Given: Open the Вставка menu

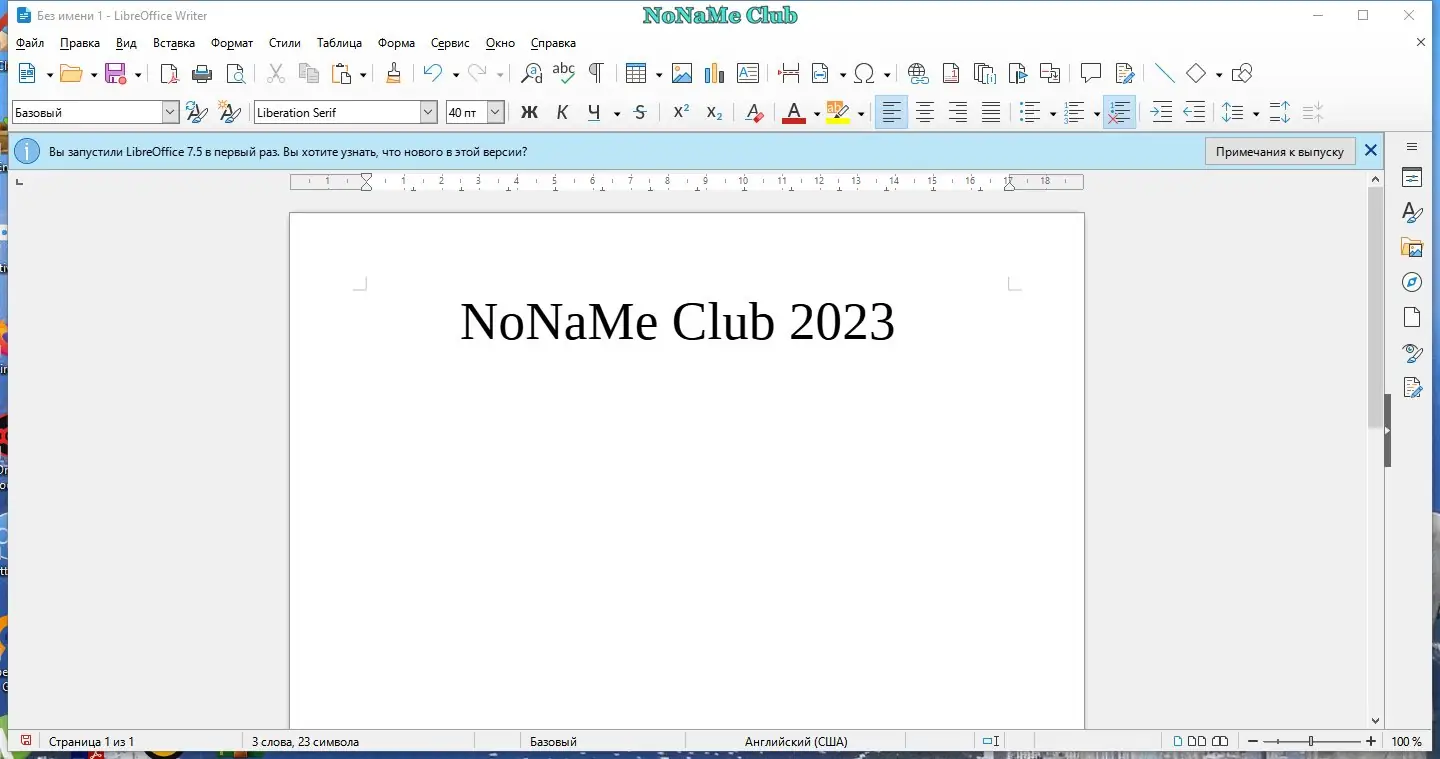Looking at the screenshot, I should [x=174, y=43].
